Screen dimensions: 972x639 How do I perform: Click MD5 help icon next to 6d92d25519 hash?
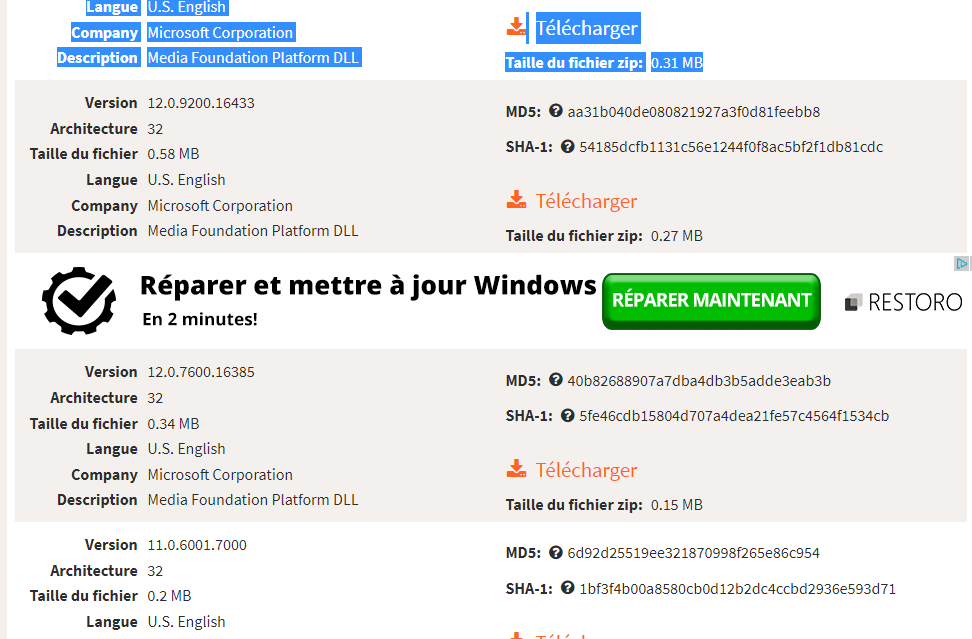click(555, 552)
